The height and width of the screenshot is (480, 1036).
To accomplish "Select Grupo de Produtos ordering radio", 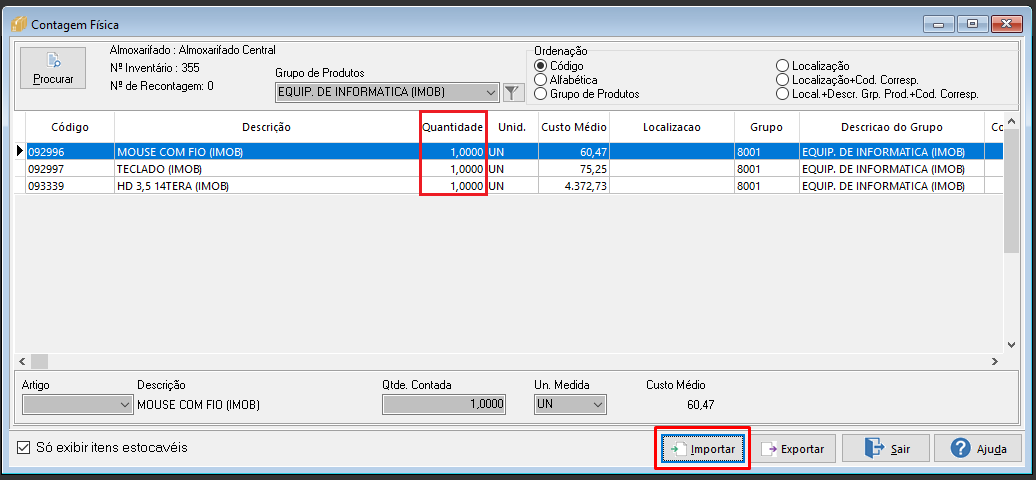I will 540,94.
